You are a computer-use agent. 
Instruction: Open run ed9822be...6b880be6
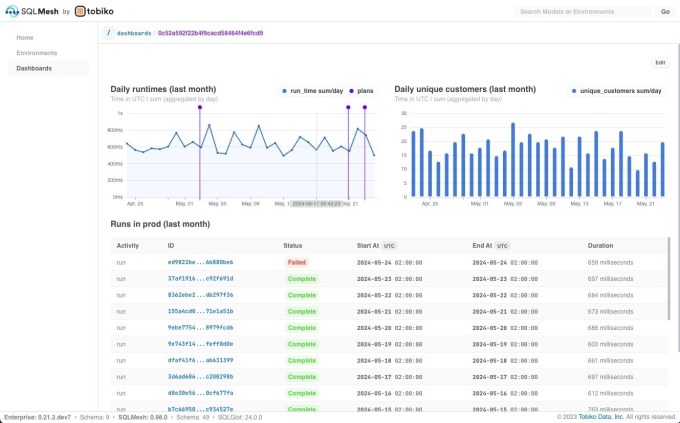coord(200,262)
